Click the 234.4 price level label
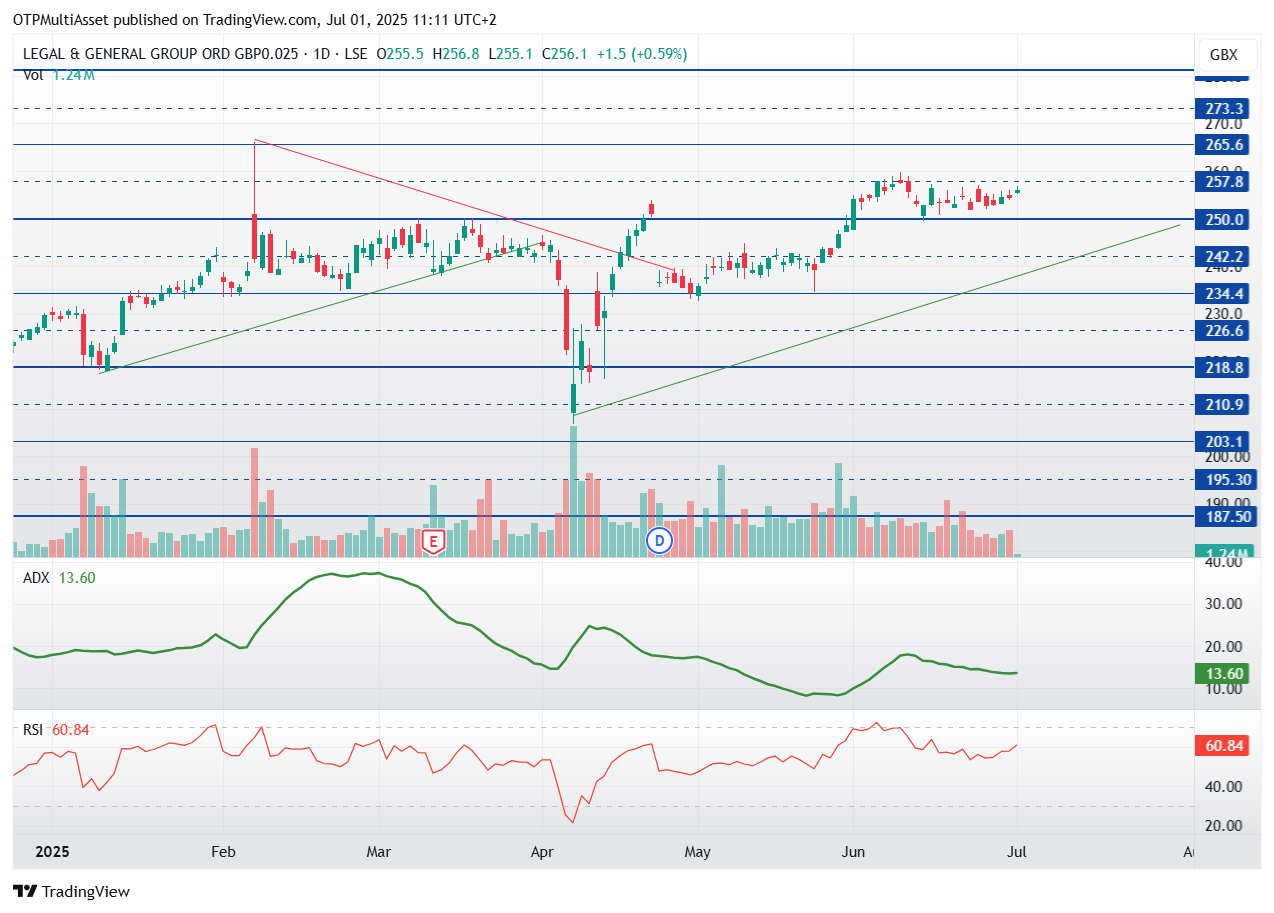This screenshot has width=1274, height=913. click(1224, 293)
